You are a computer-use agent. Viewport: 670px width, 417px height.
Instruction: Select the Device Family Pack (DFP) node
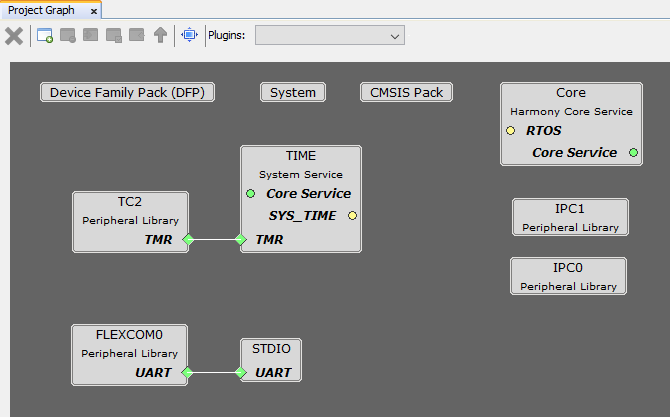point(128,93)
